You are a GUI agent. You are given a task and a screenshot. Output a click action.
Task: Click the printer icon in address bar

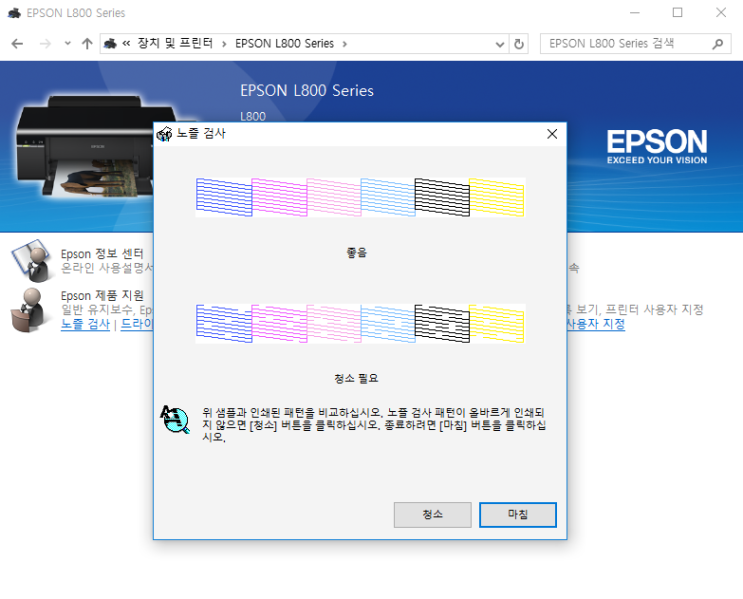(110, 44)
